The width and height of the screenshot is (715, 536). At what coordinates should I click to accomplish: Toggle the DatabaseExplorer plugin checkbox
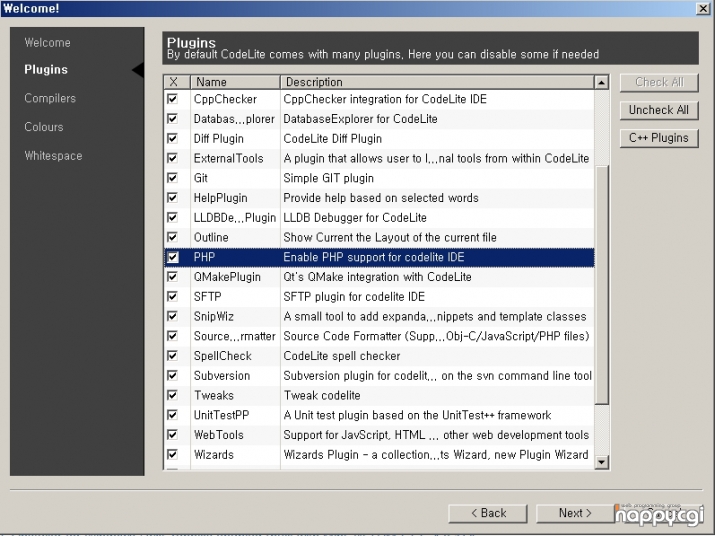(x=172, y=119)
